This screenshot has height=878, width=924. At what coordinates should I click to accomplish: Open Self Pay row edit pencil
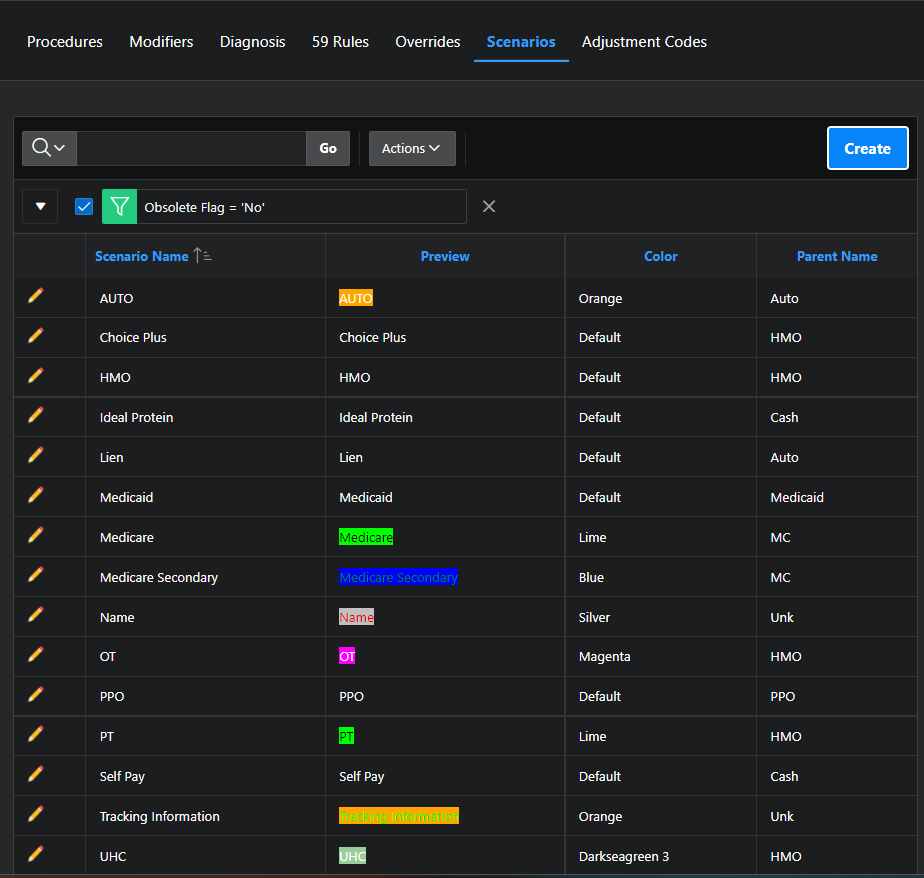(x=36, y=774)
